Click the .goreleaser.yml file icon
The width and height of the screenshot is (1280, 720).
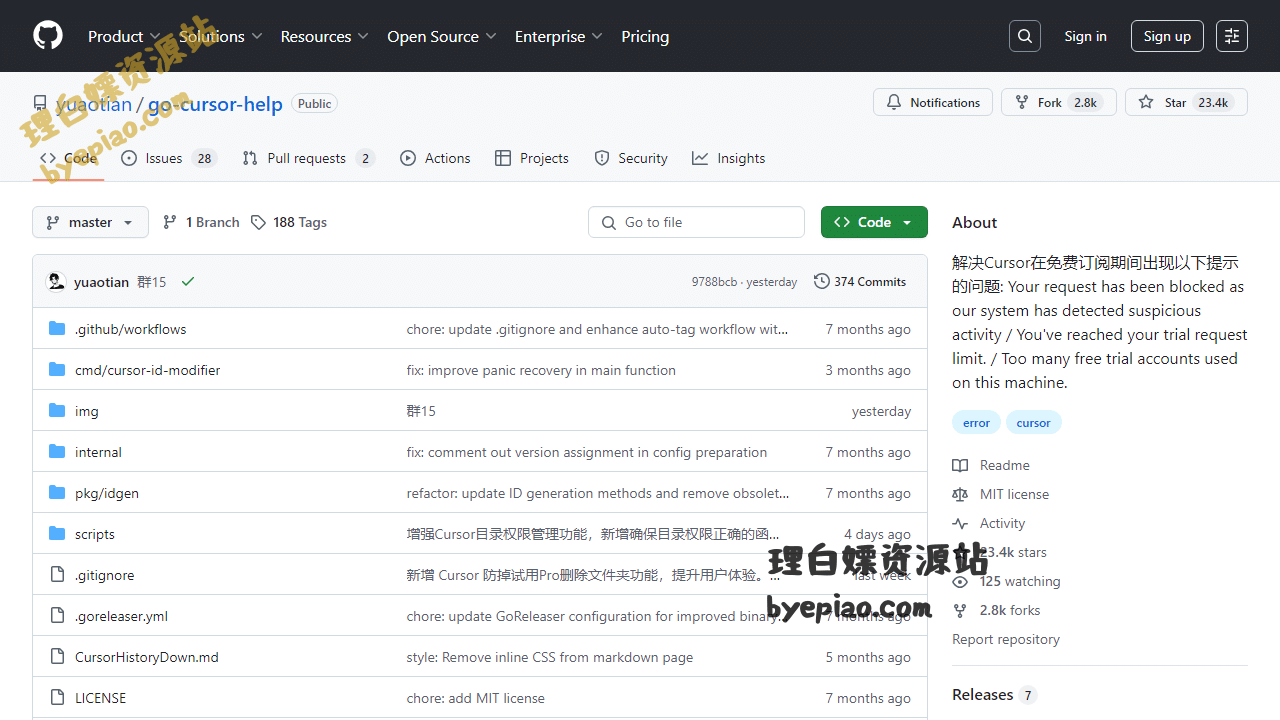[x=57, y=616]
